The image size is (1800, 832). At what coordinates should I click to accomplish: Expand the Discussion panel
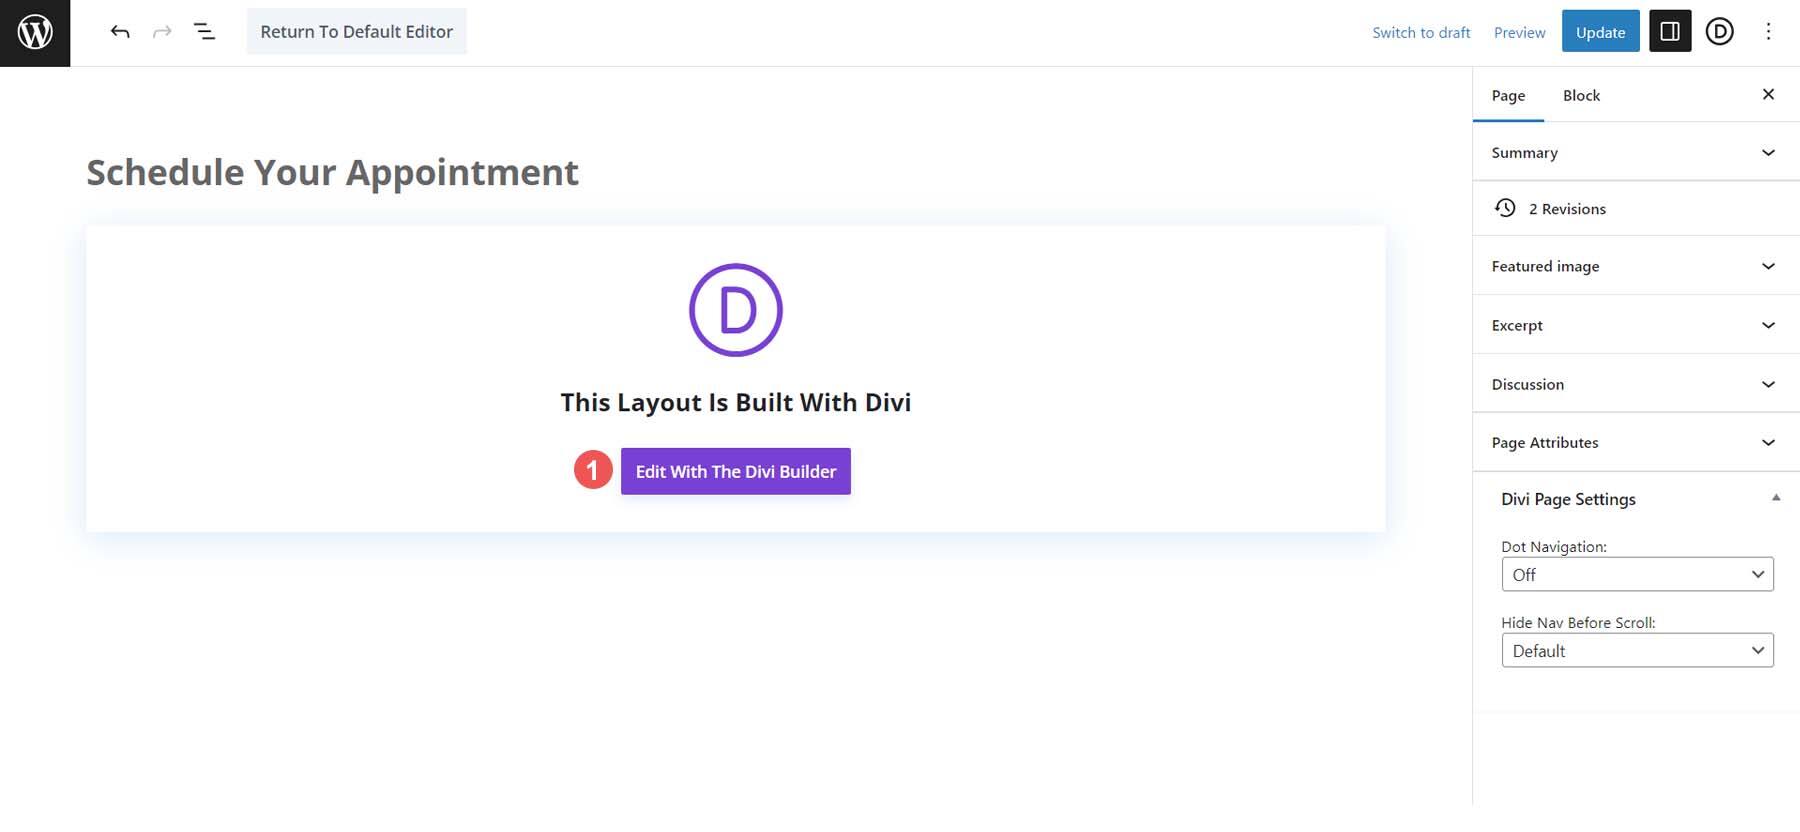point(1636,384)
